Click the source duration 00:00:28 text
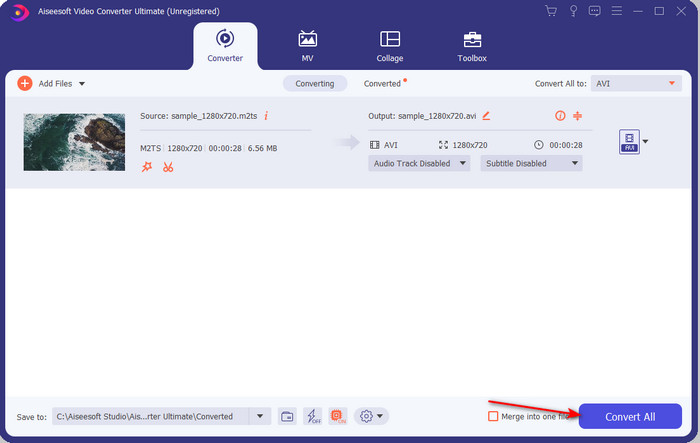The width and height of the screenshot is (700, 443). (225, 148)
